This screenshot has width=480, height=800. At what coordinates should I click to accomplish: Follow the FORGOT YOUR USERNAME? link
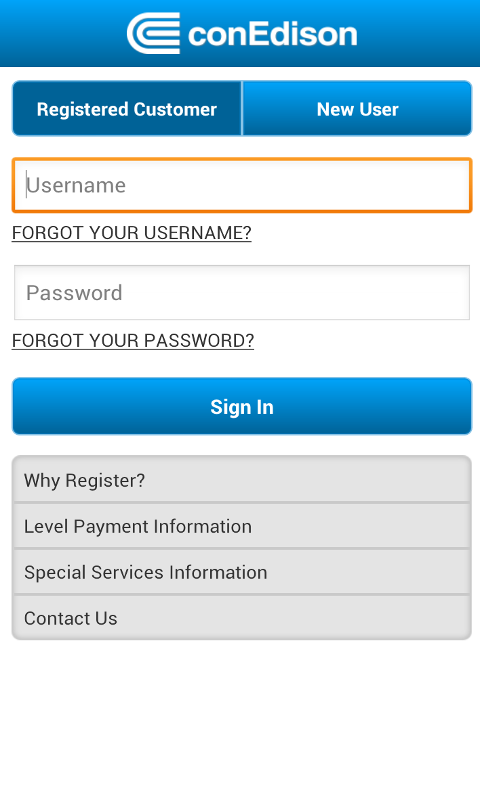tap(132, 233)
